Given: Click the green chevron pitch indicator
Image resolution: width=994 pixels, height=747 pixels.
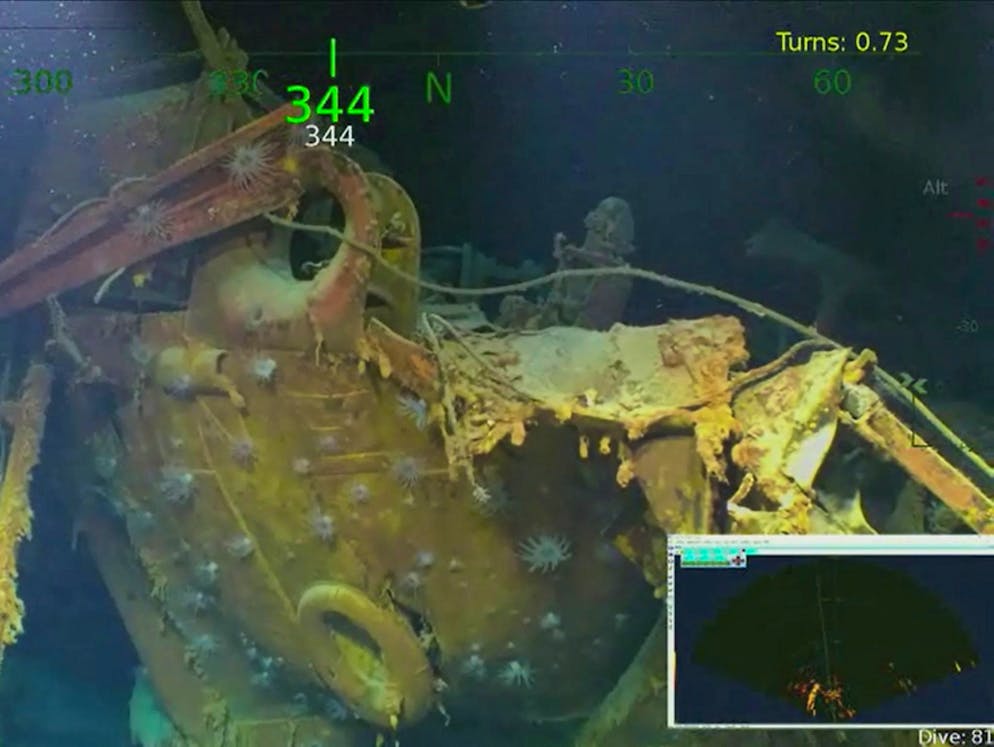Looking at the screenshot, I should point(914,385).
